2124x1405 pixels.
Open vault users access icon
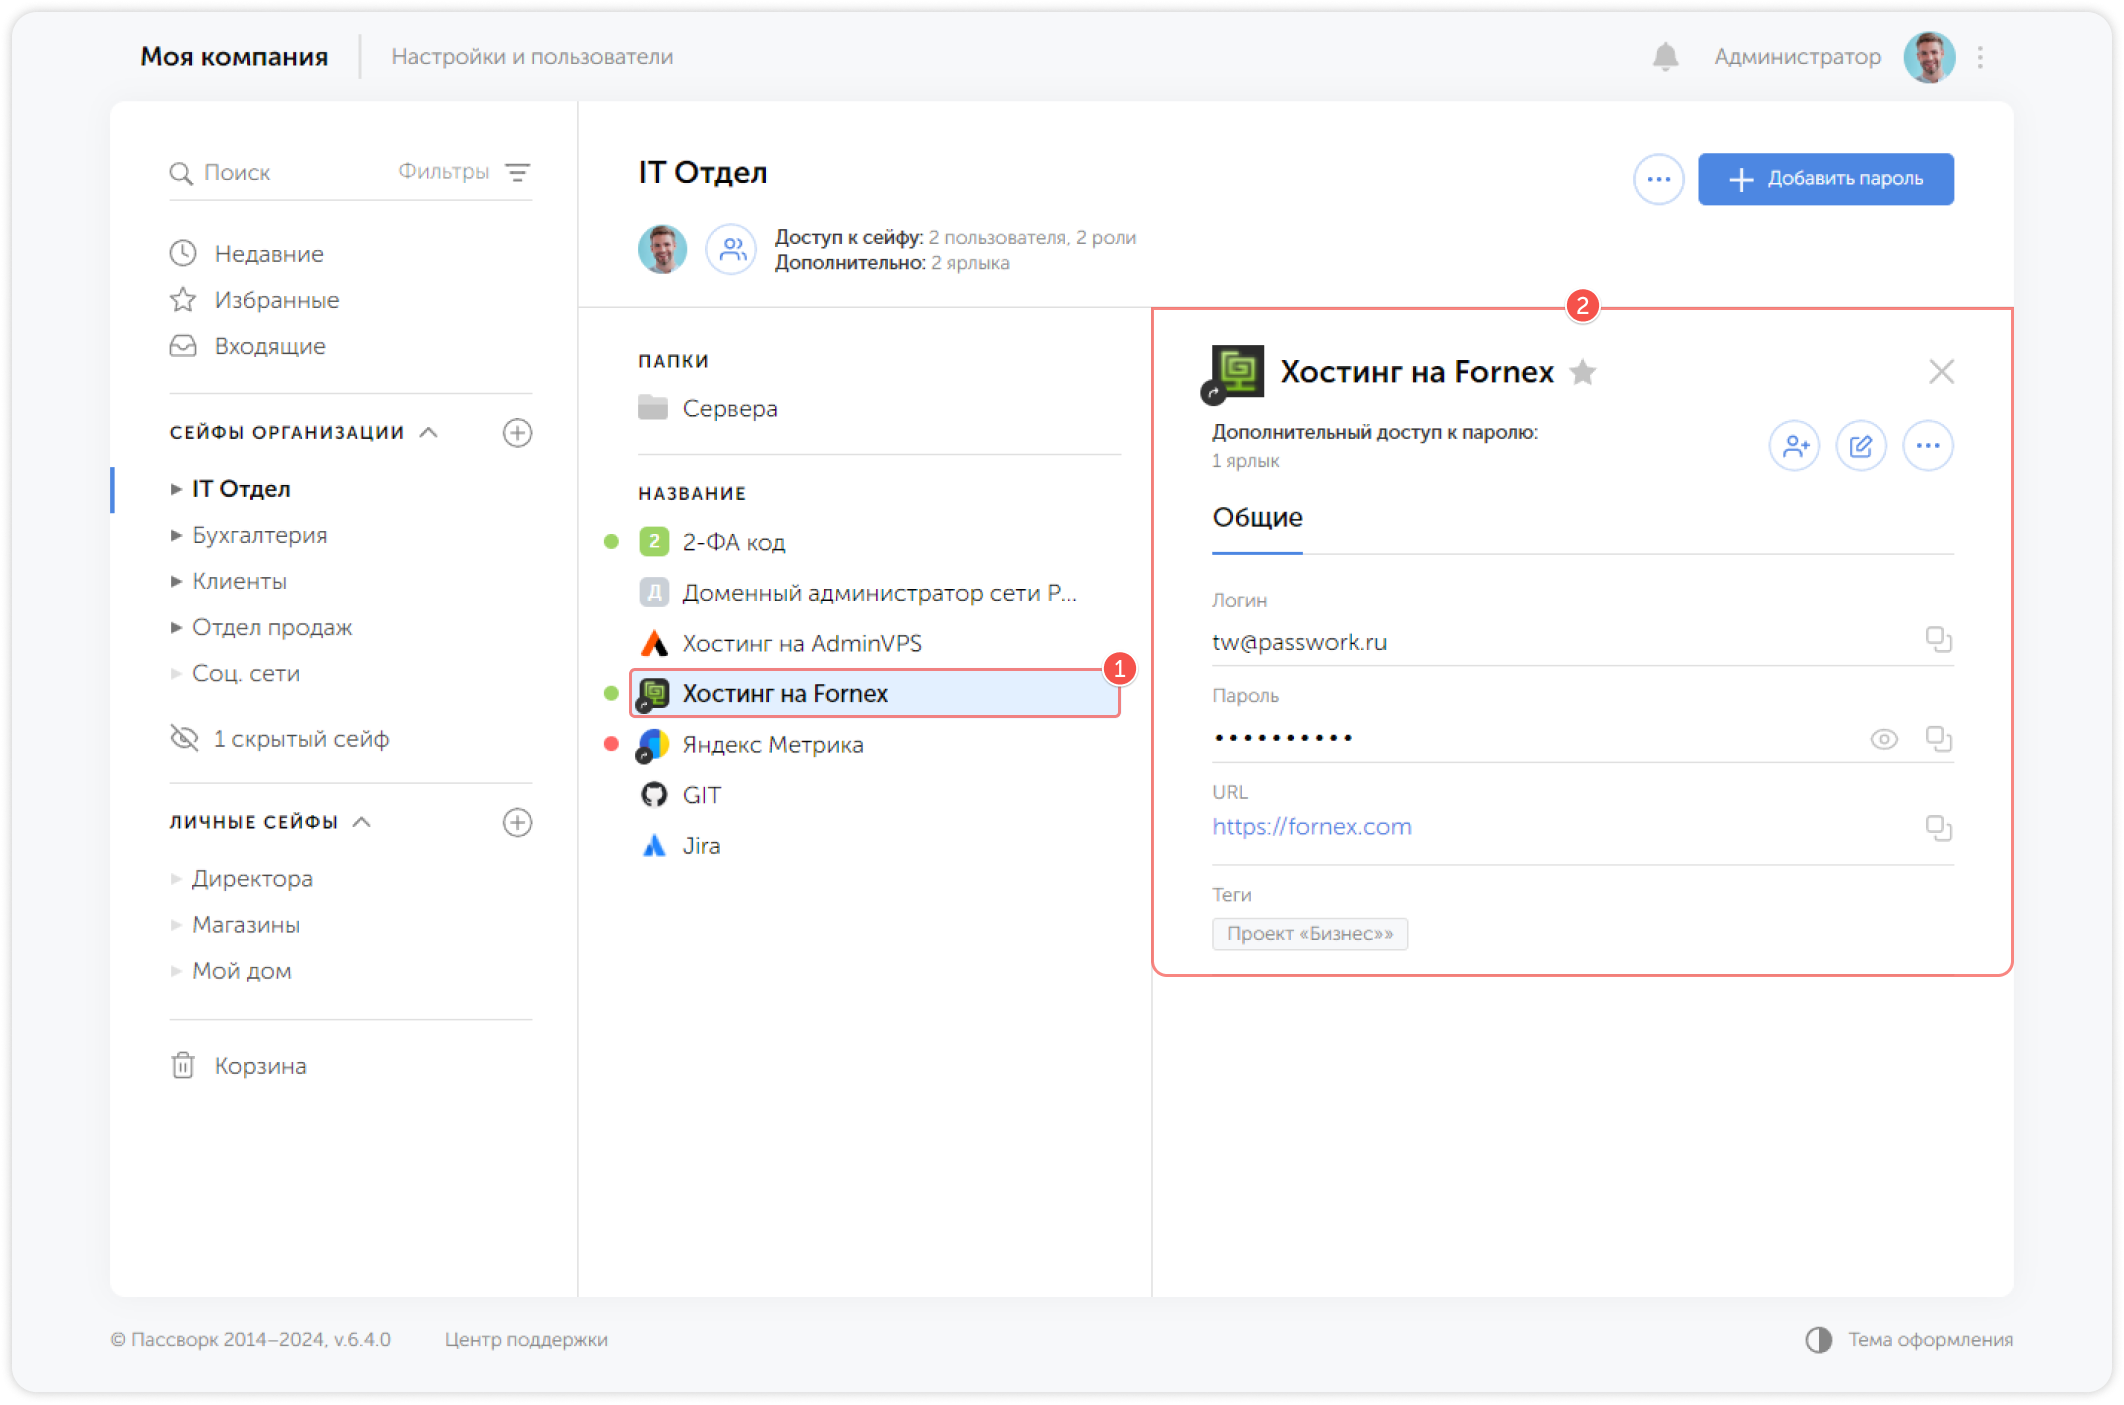732,249
